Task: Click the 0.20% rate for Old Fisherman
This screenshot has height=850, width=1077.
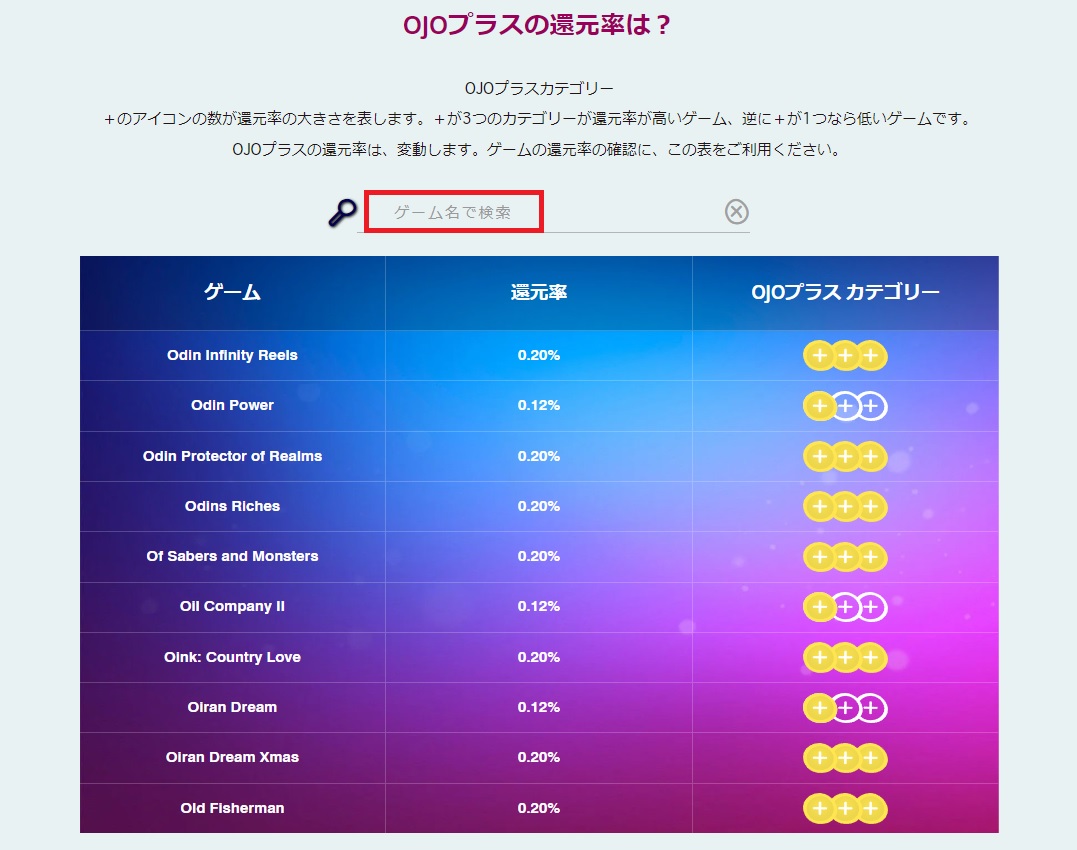Action: tap(538, 808)
